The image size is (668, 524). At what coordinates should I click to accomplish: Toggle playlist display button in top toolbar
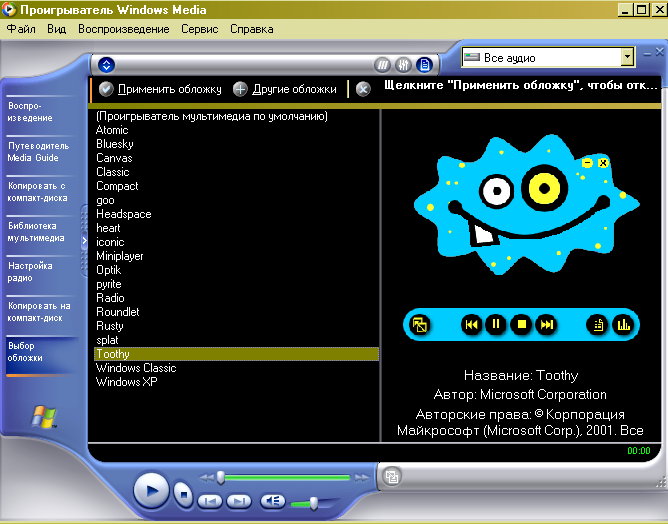pyautogui.click(x=424, y=65)
